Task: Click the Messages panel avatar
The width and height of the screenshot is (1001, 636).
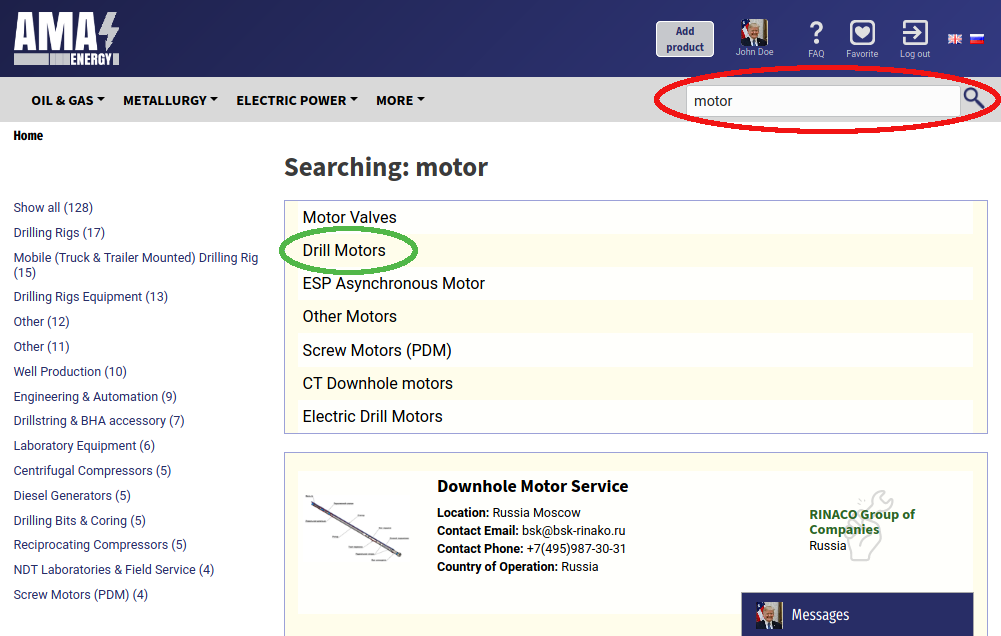Action: (769, 615)
